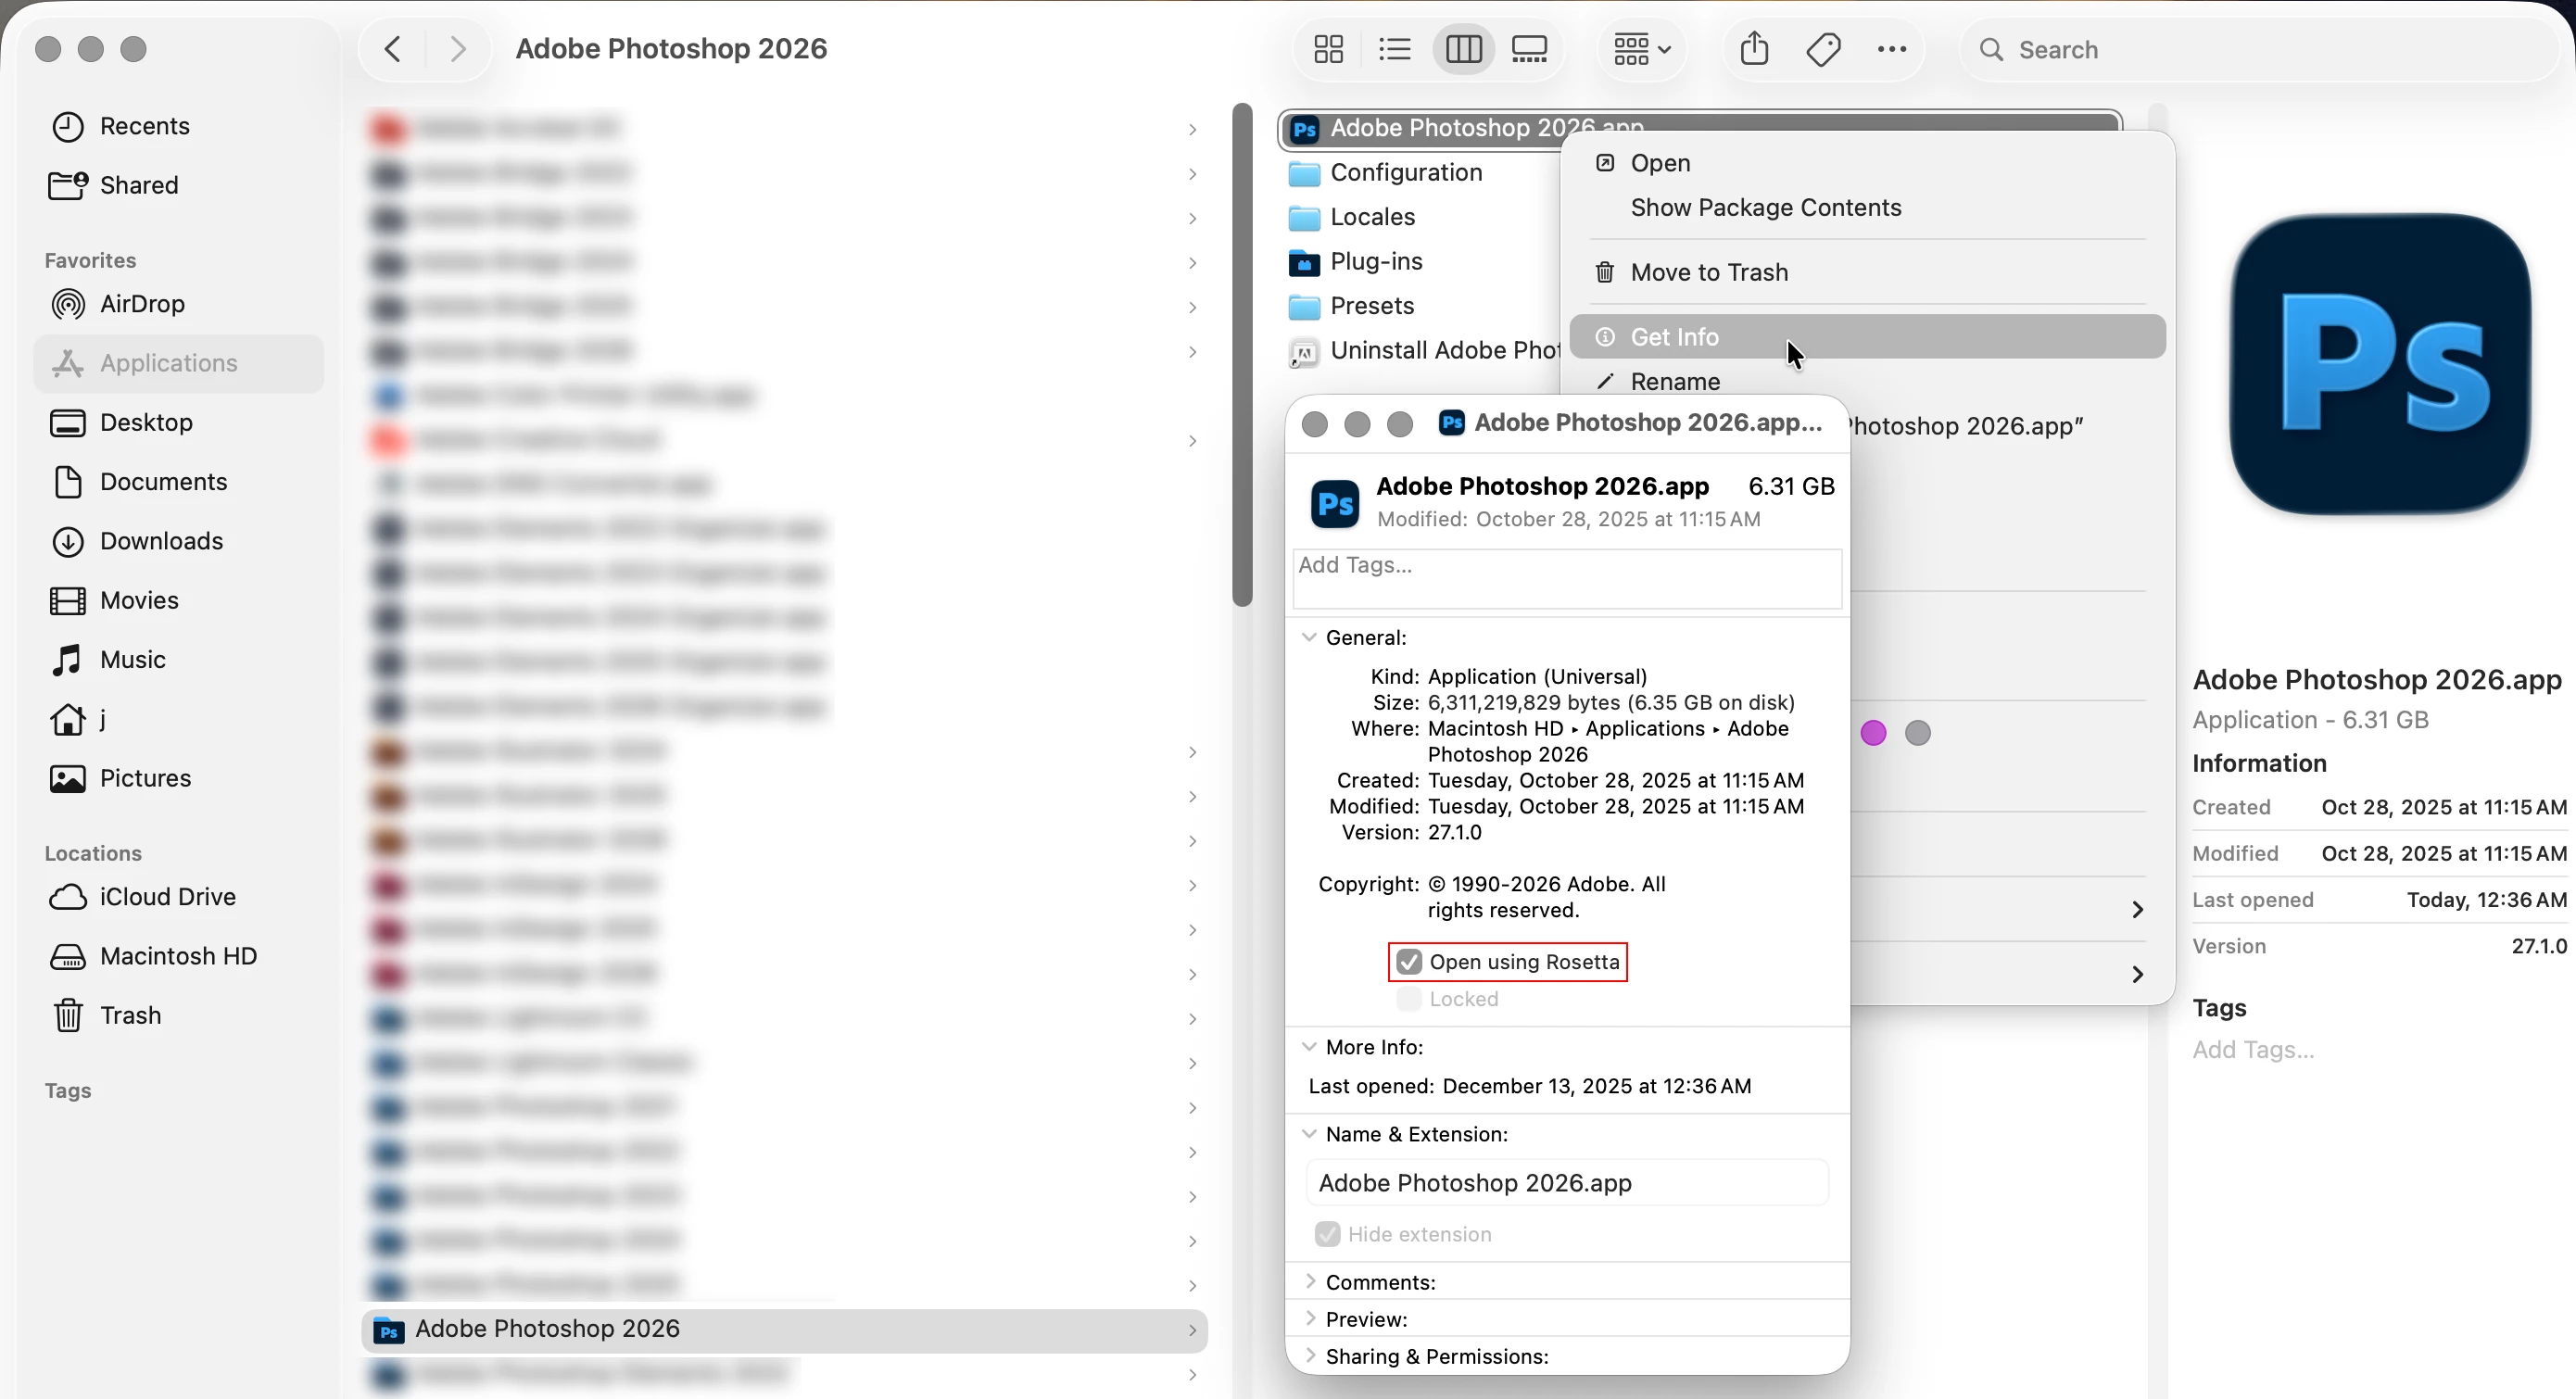The height and width of the screenshot is (1399, 2576).
Task: Open Recents in the sidebar
Action: coord(178,126)
